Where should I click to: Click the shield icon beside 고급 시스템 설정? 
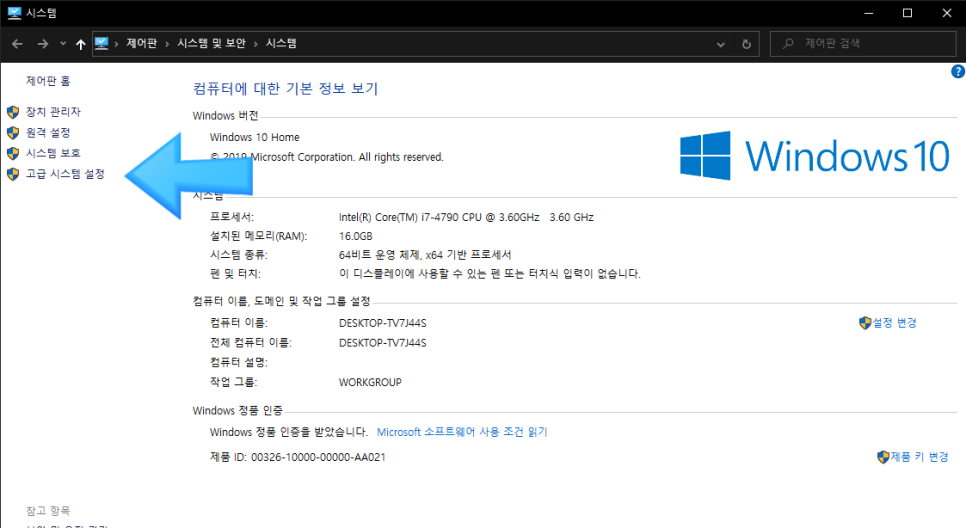13,174
